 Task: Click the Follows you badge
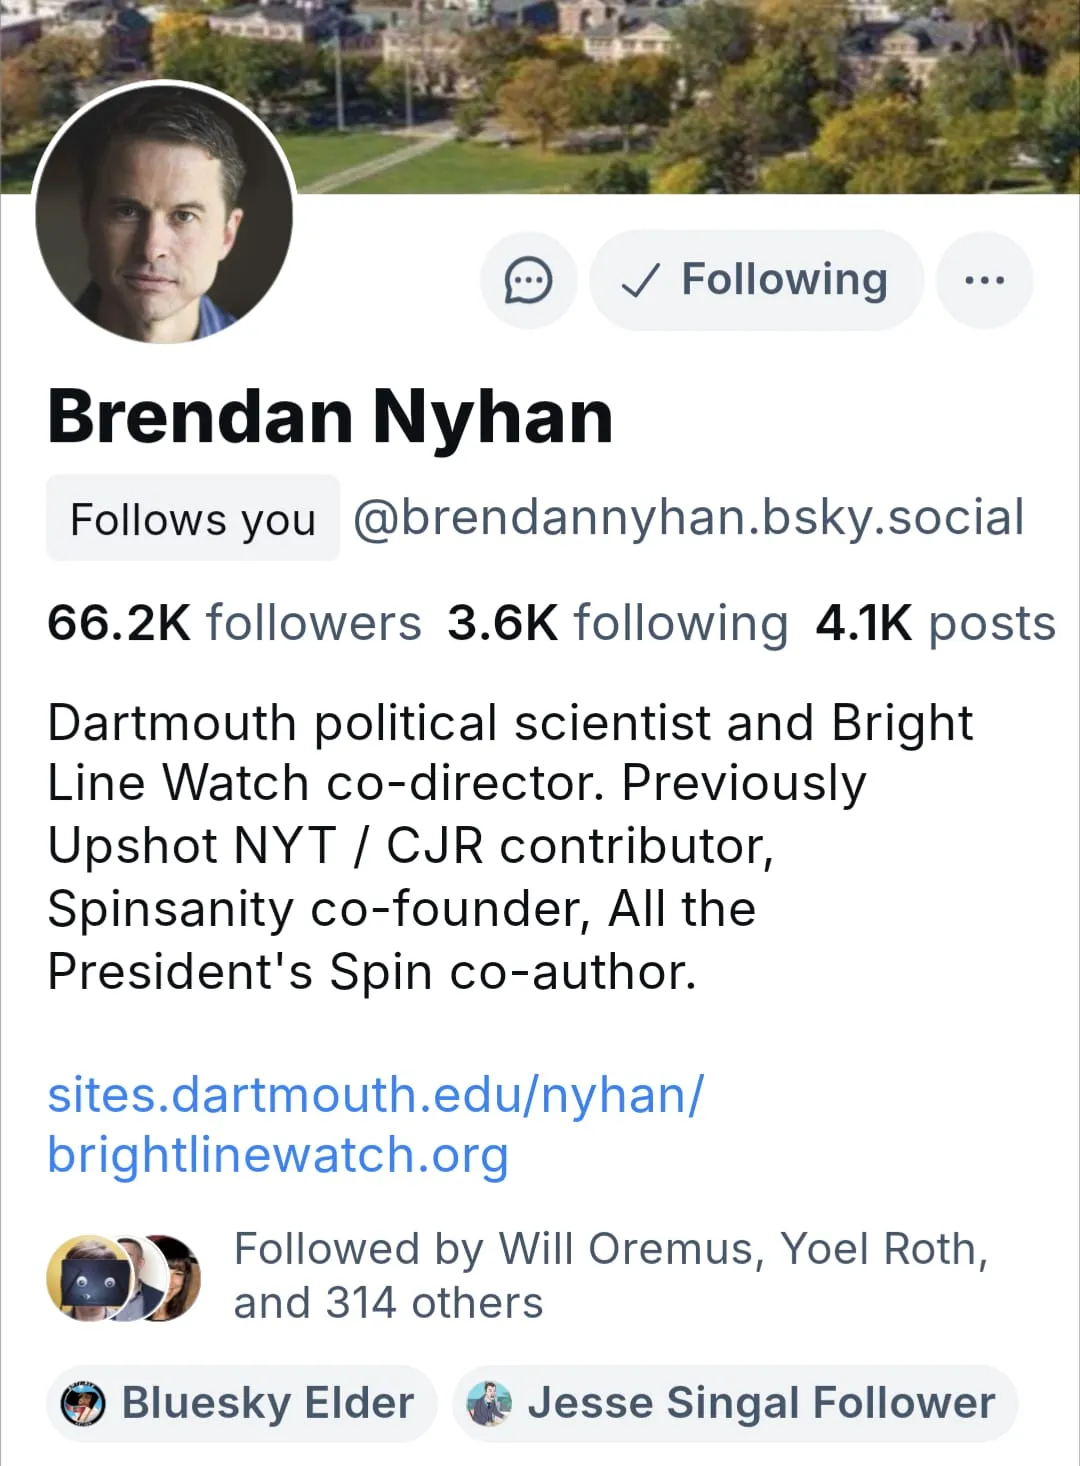coord(193,519)
